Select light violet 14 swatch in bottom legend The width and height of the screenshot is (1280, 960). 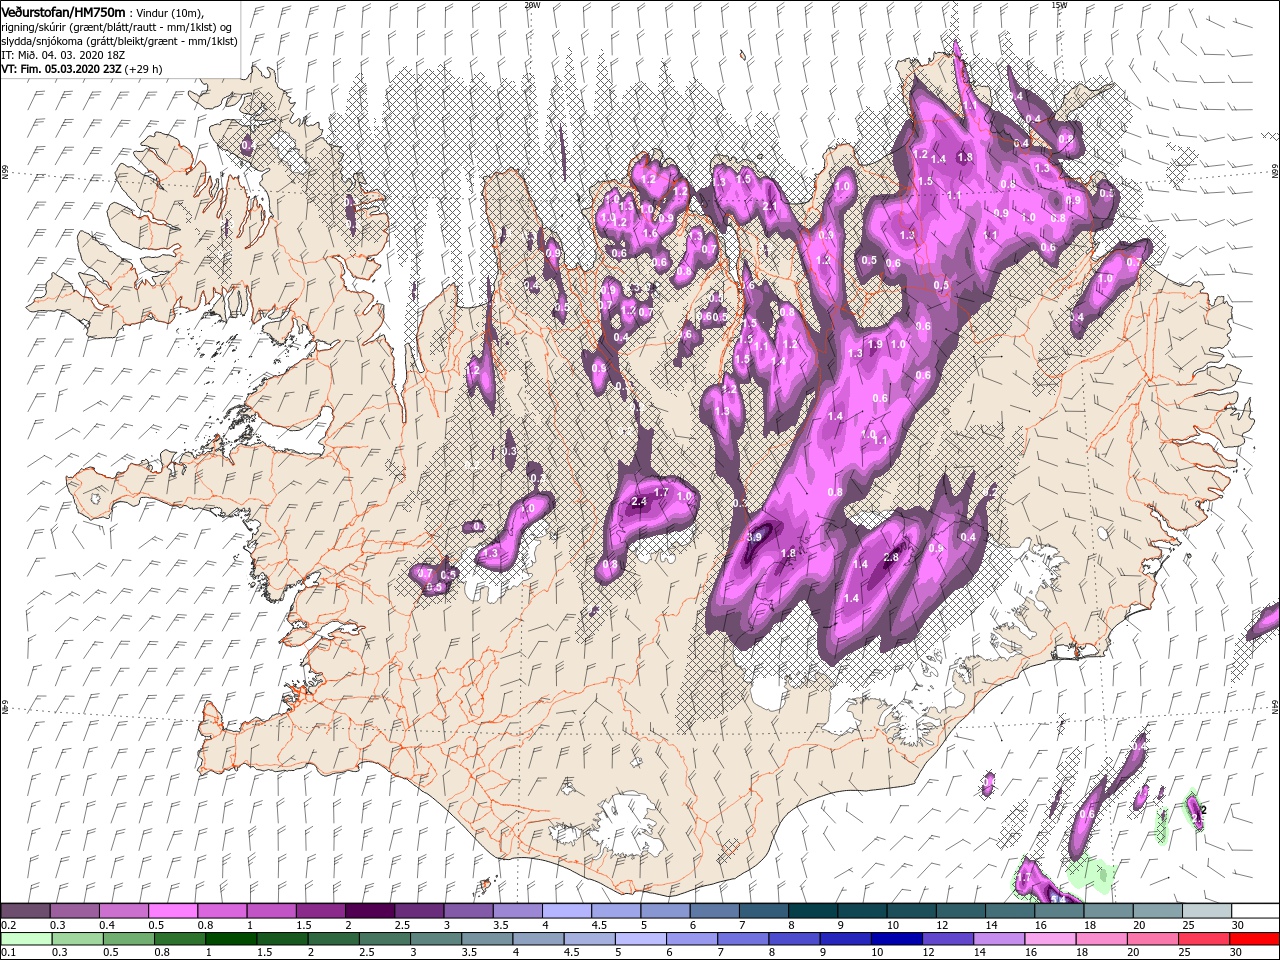(998, 939)
